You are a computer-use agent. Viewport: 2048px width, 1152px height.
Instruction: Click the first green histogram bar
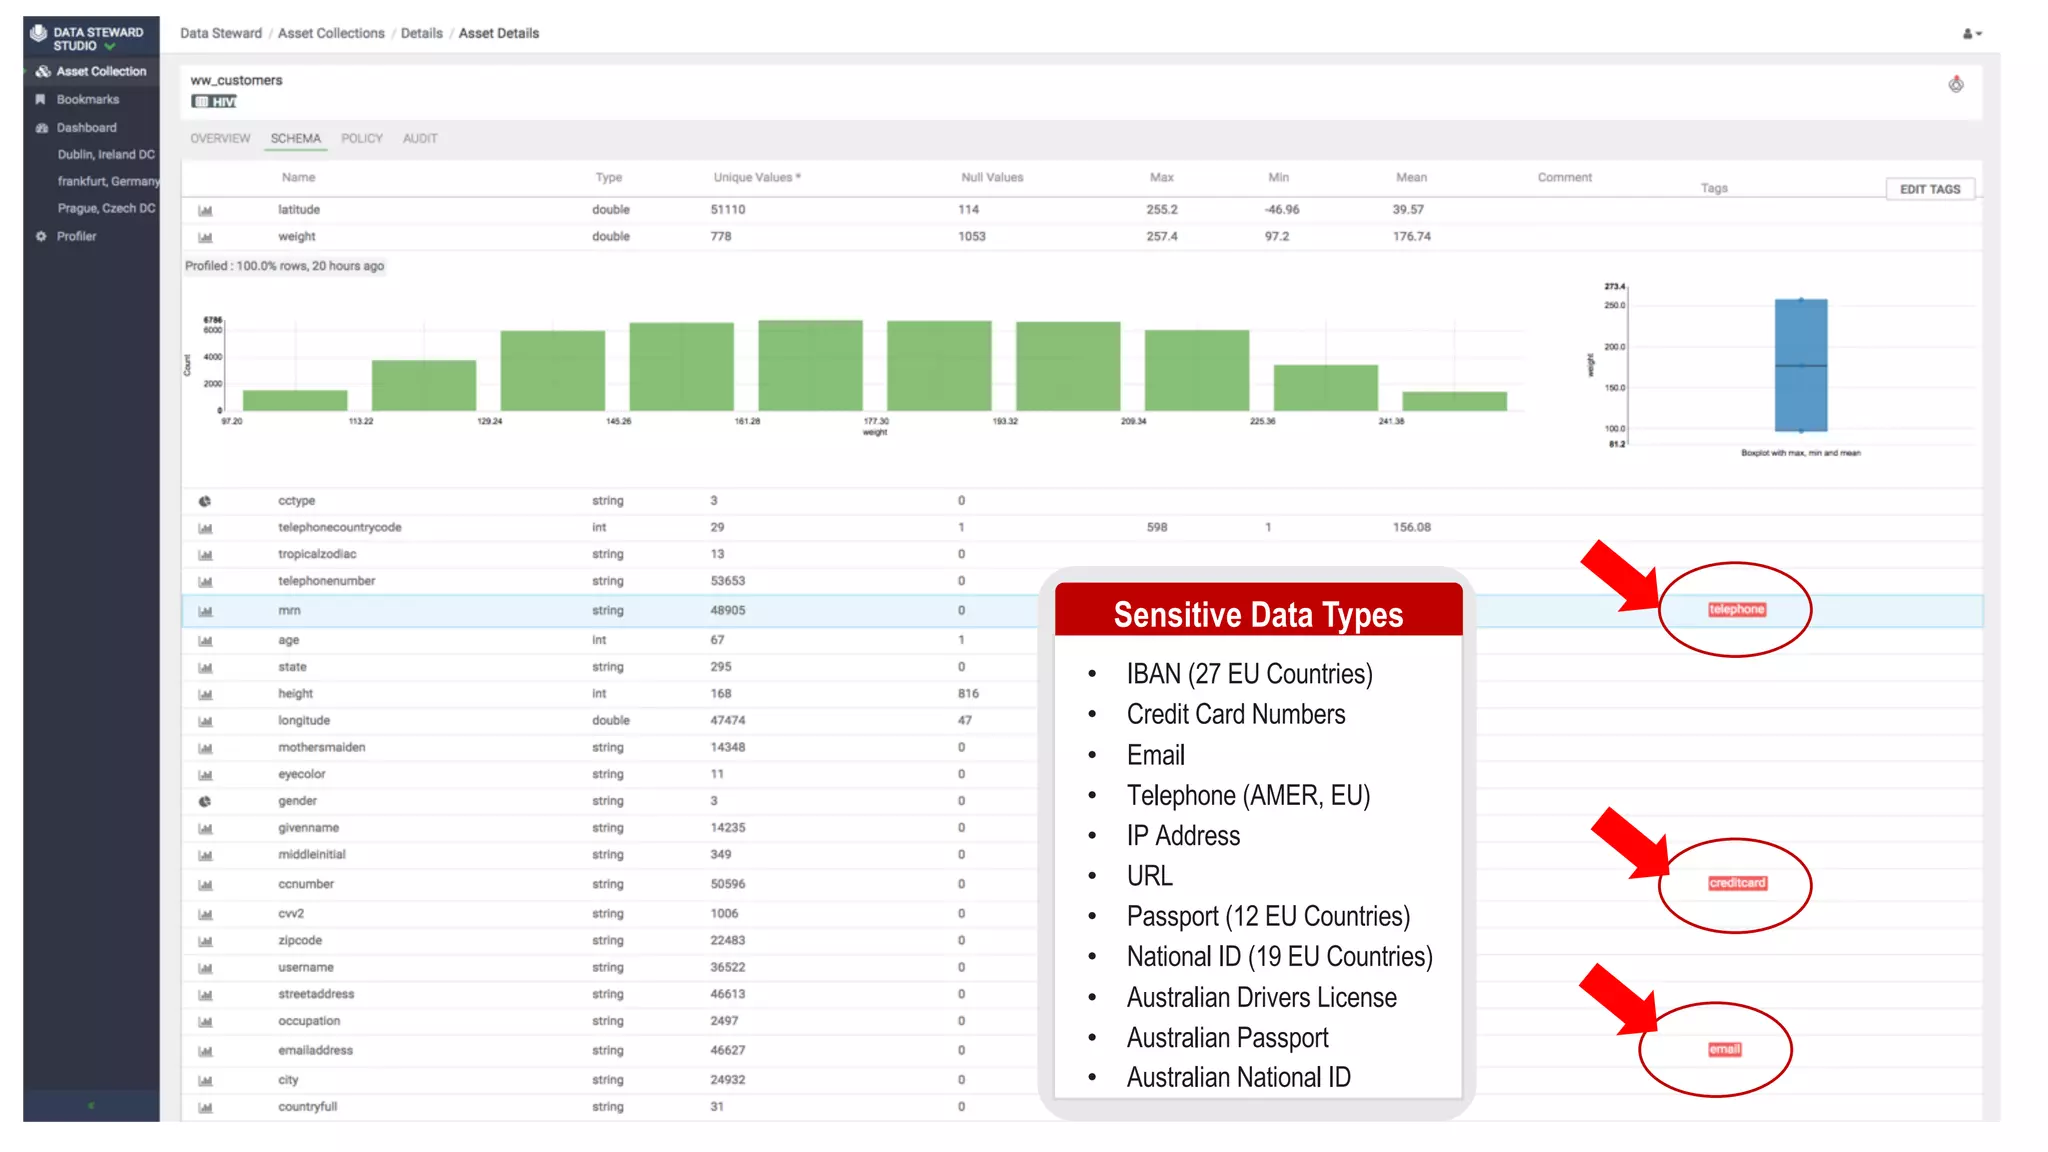(x=295, y=400)
